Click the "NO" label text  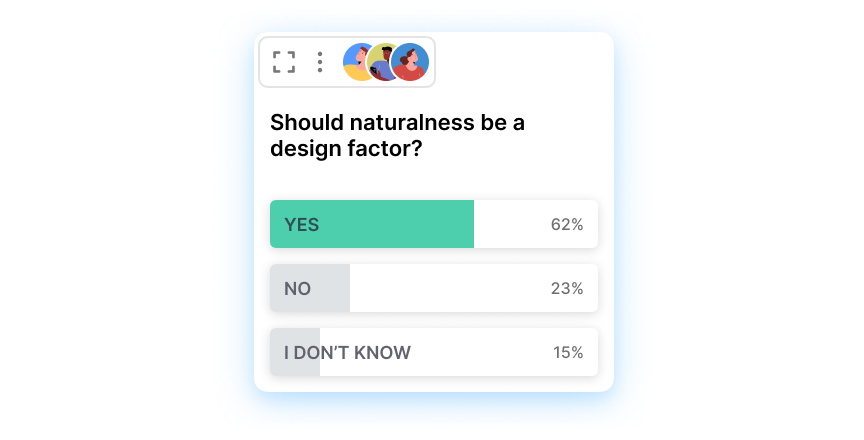coord(297,288)
